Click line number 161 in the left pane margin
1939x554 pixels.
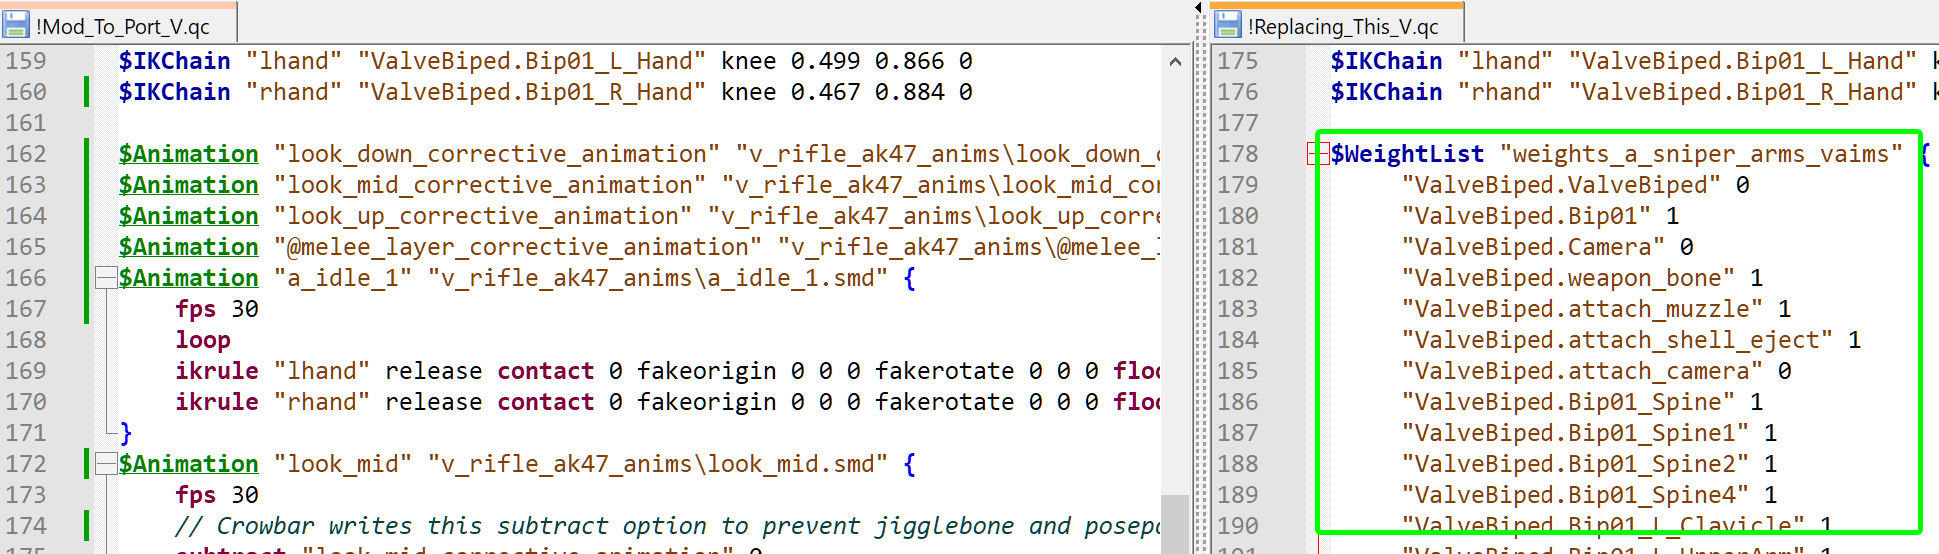26,123
